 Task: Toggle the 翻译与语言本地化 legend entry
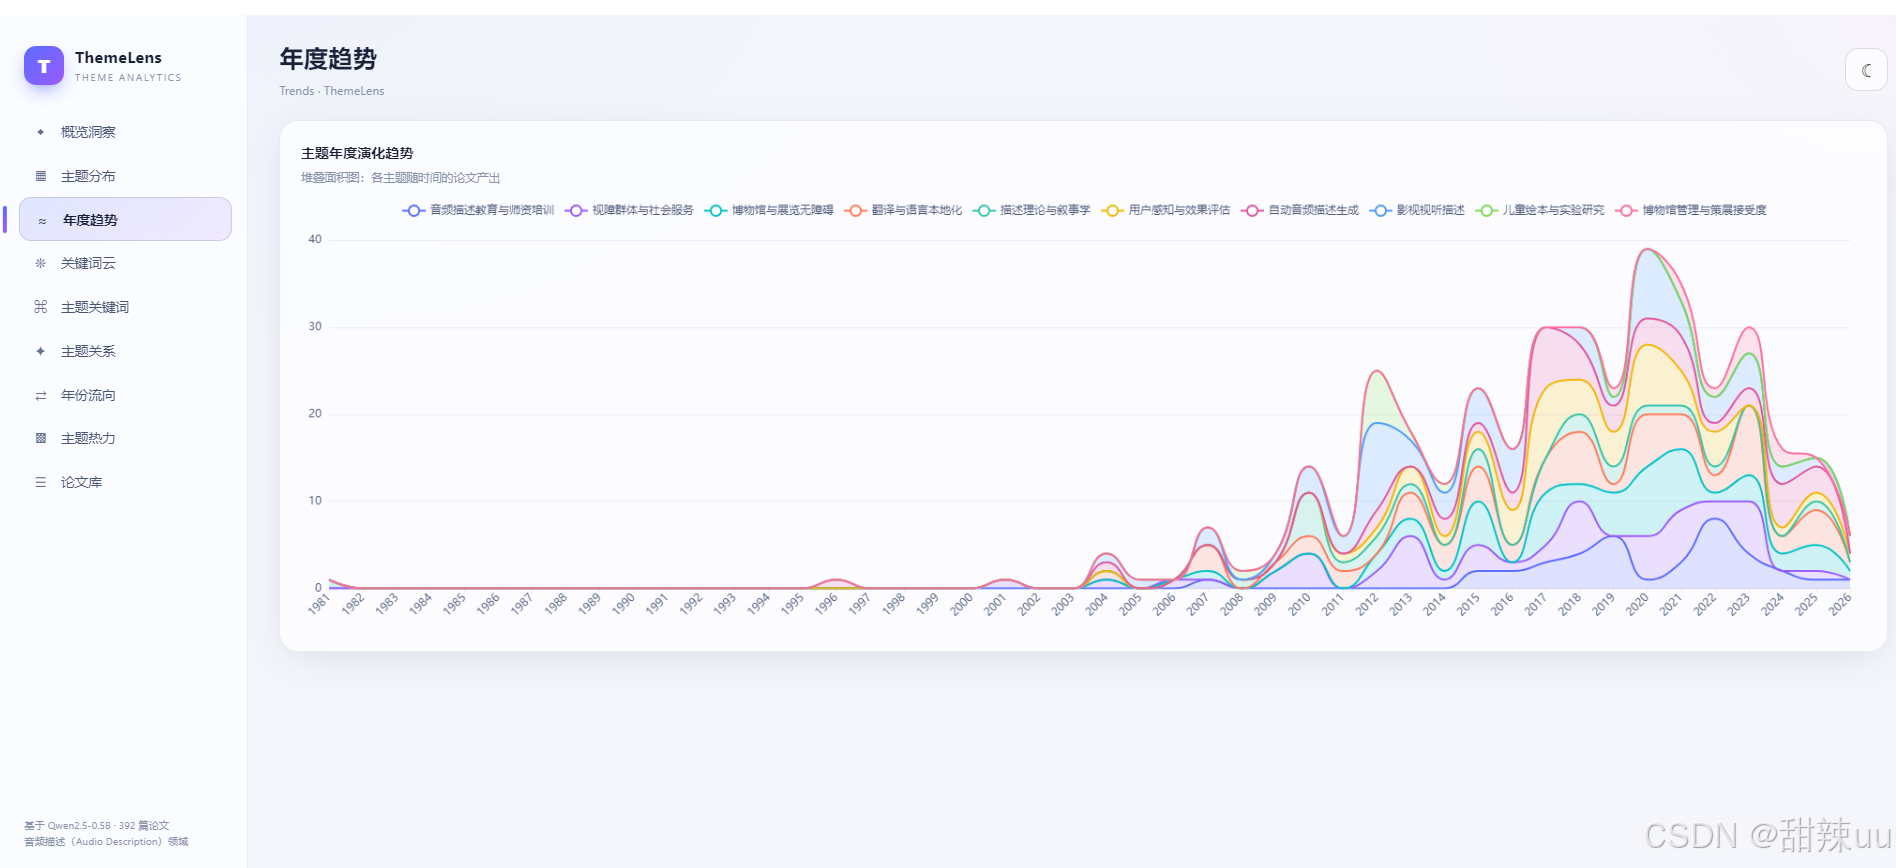903,210
